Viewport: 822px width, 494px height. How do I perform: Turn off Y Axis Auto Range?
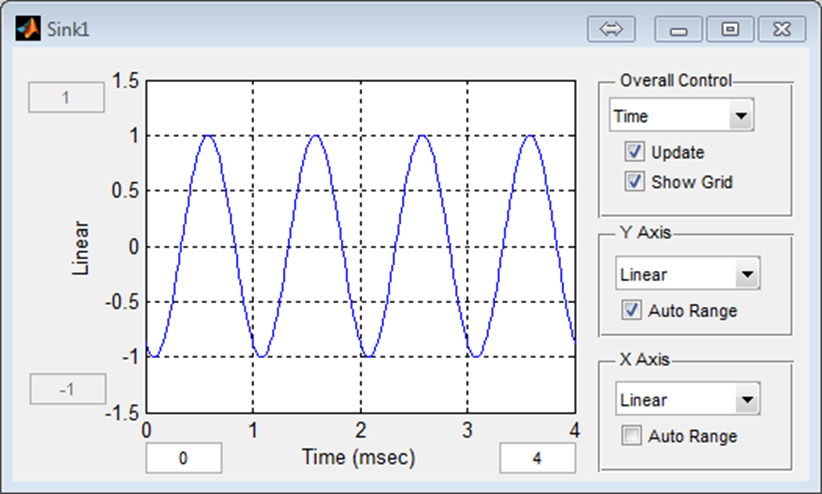pos(632,310)
